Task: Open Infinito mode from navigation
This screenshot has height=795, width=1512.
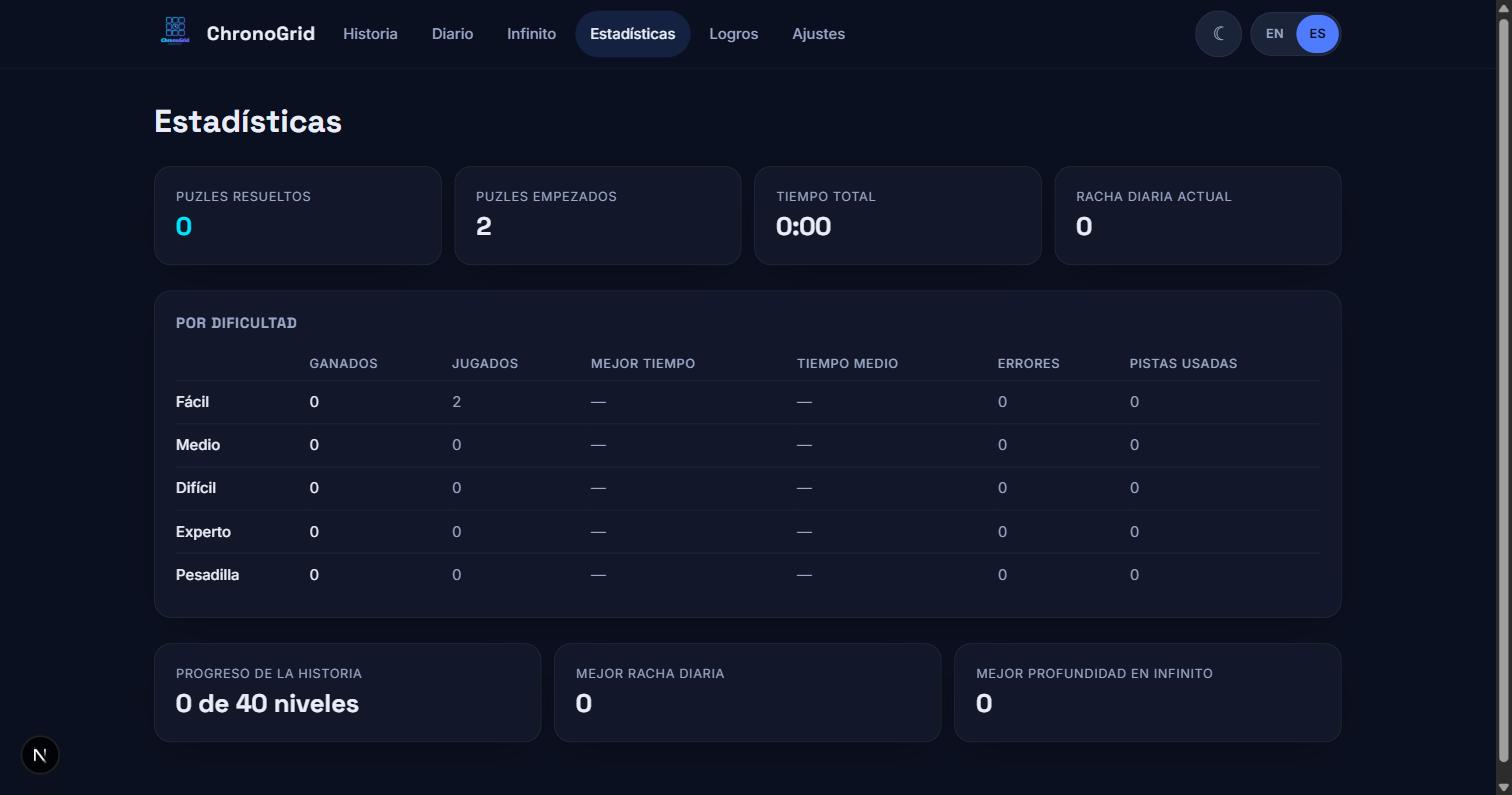Action: 531,34
